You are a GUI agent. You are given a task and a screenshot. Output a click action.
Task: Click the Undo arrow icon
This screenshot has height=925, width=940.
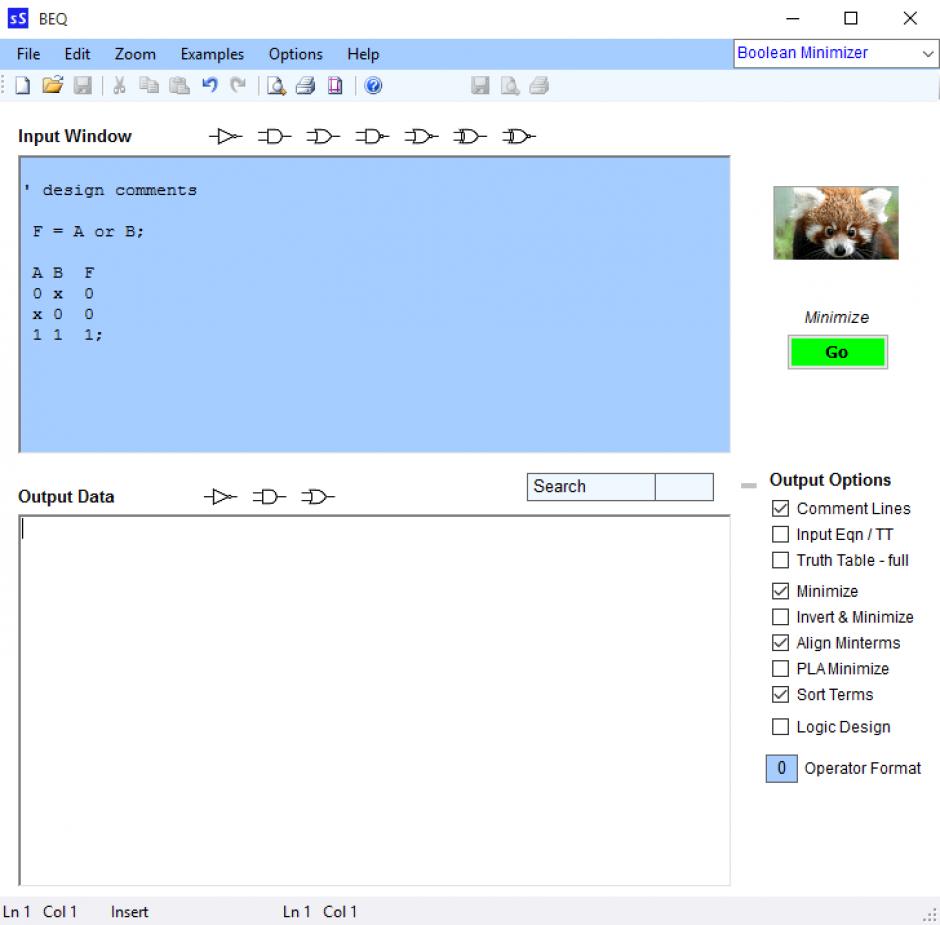(x=209, y=86)
